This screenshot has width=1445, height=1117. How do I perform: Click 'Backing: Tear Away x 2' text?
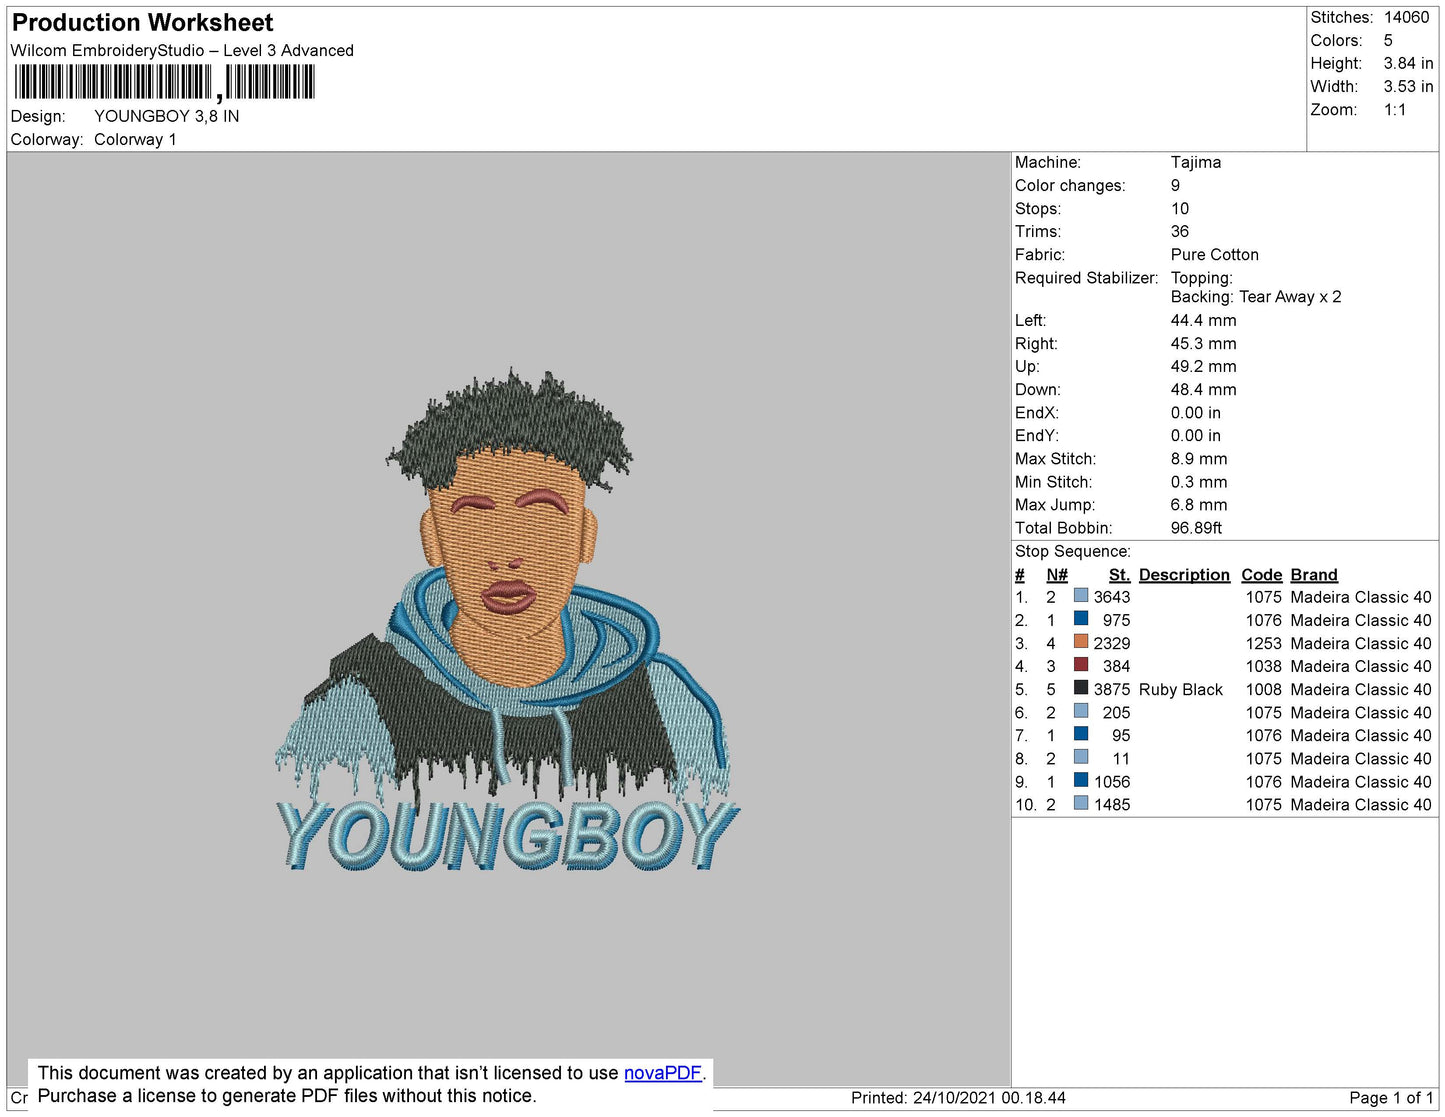(1256, 296)
